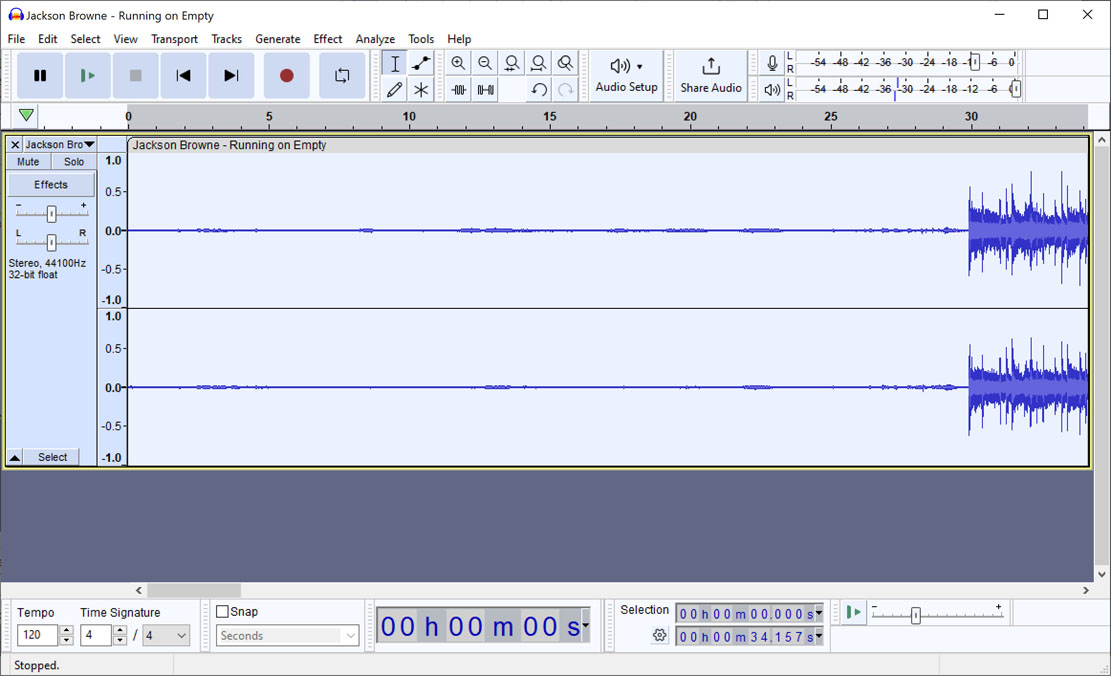
Task: Select the Selection (I-beam) tool
Action: tap(395, 63)
